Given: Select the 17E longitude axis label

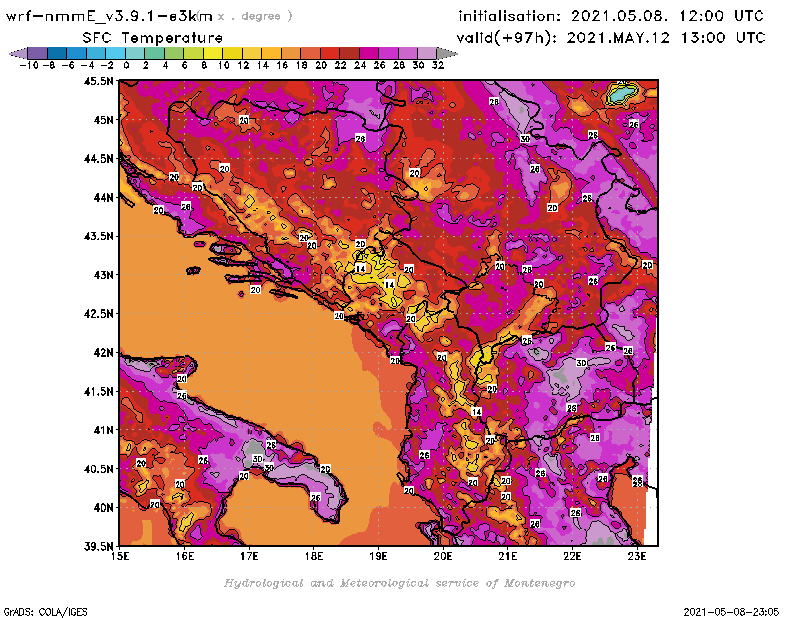Looking at the screenshot, I should [x=249, y=556].
